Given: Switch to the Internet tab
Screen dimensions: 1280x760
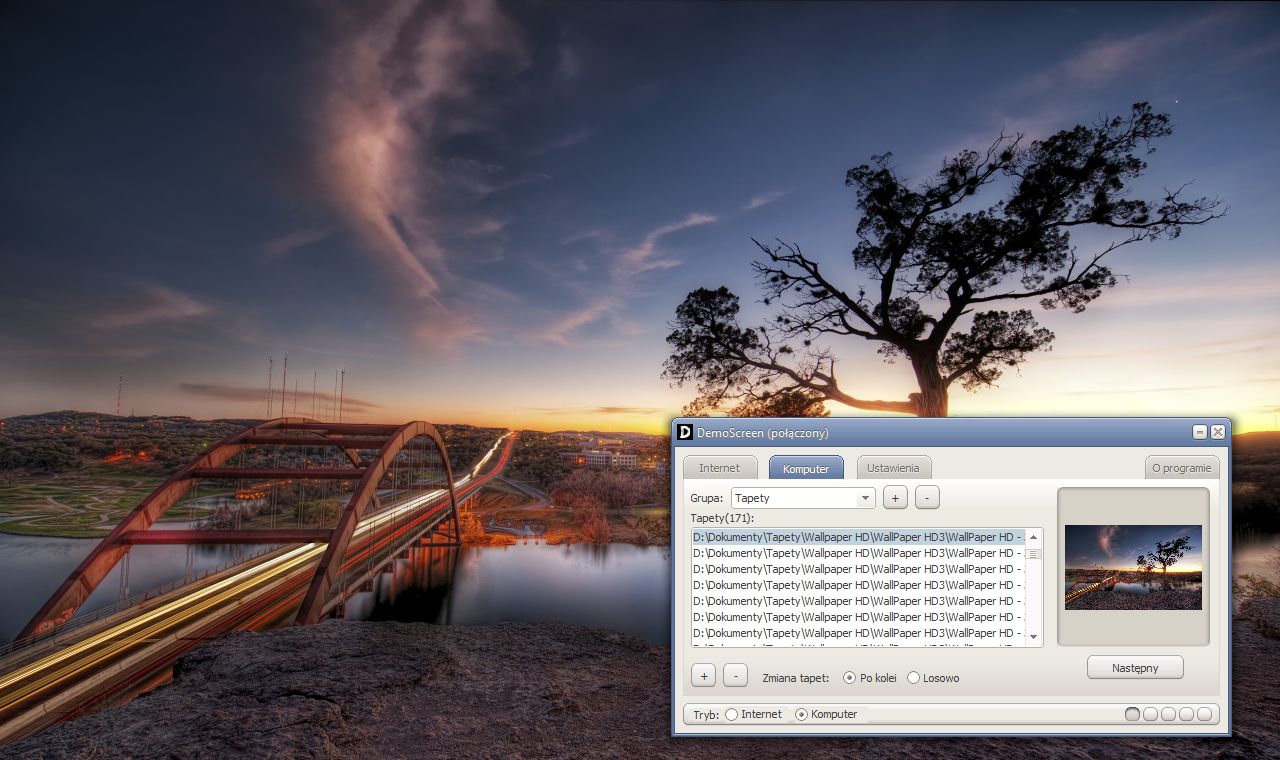Looking at the screenshot, I should tap(720, 468).
